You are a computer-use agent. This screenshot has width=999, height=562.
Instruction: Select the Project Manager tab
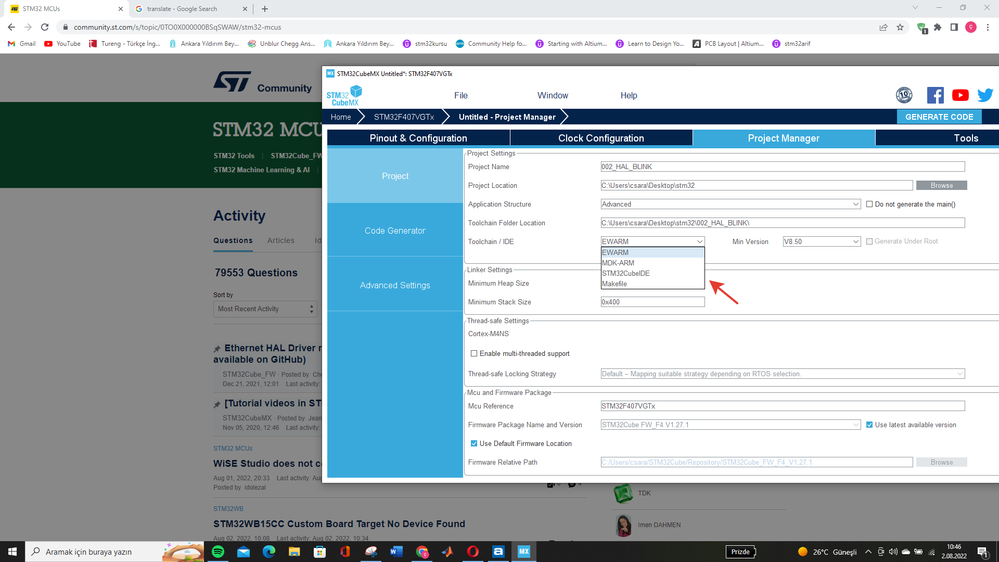pos(784,138)
